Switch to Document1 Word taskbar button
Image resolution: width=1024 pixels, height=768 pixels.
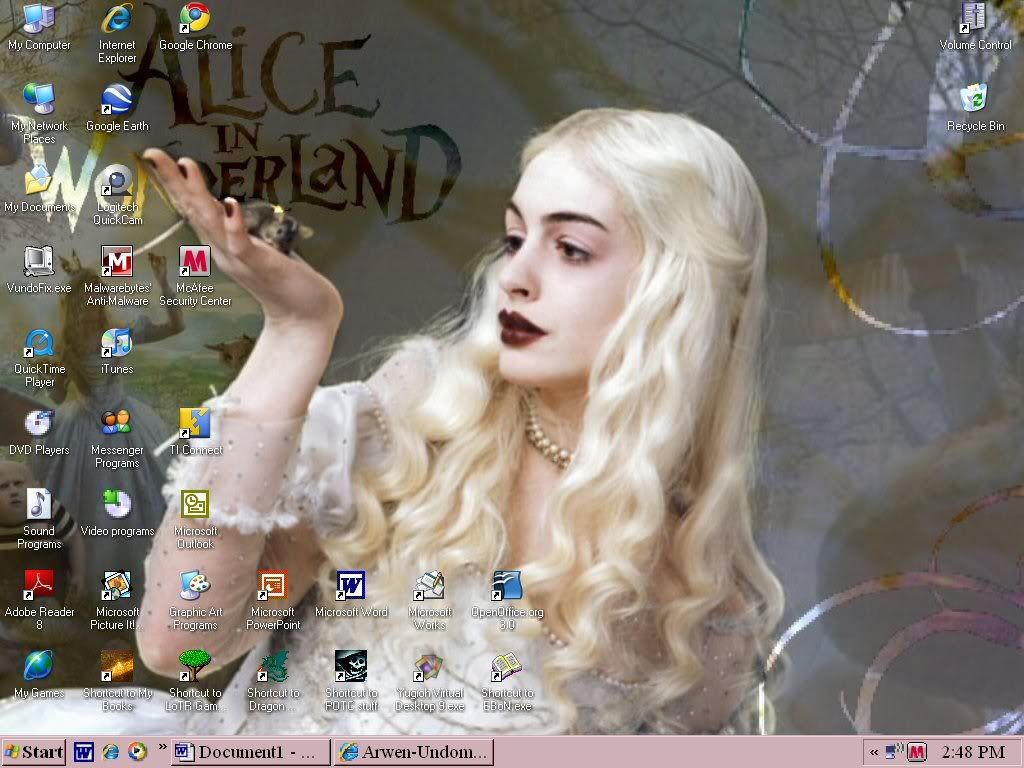click(251, 752)
